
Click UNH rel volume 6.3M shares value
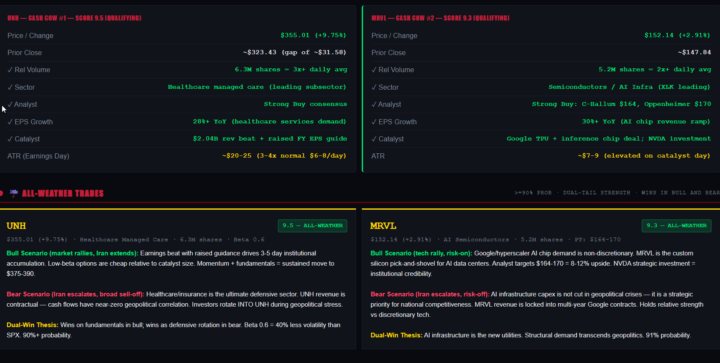tap(291, 70)
